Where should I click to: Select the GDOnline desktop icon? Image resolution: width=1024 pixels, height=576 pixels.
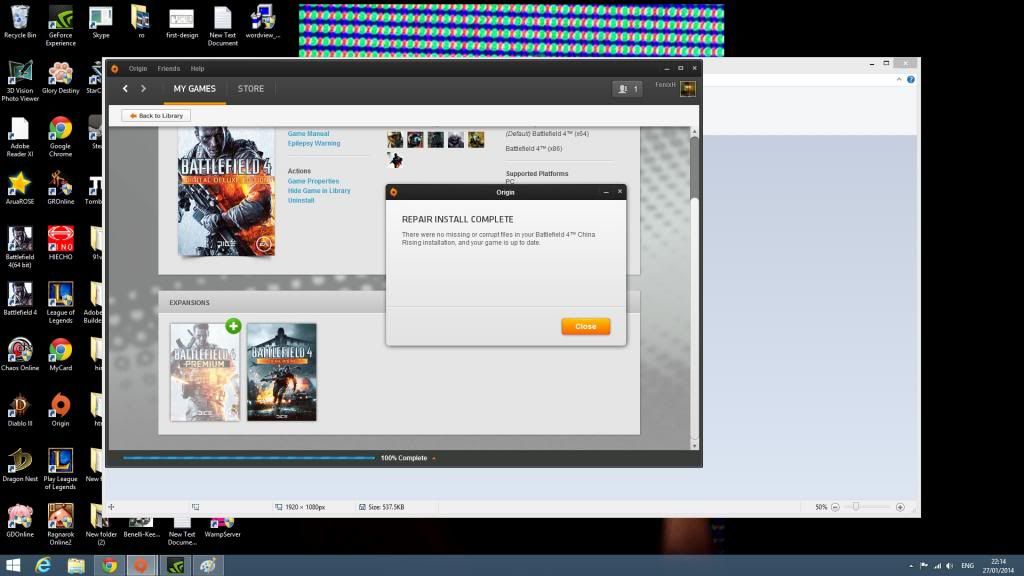click(20, 521)
